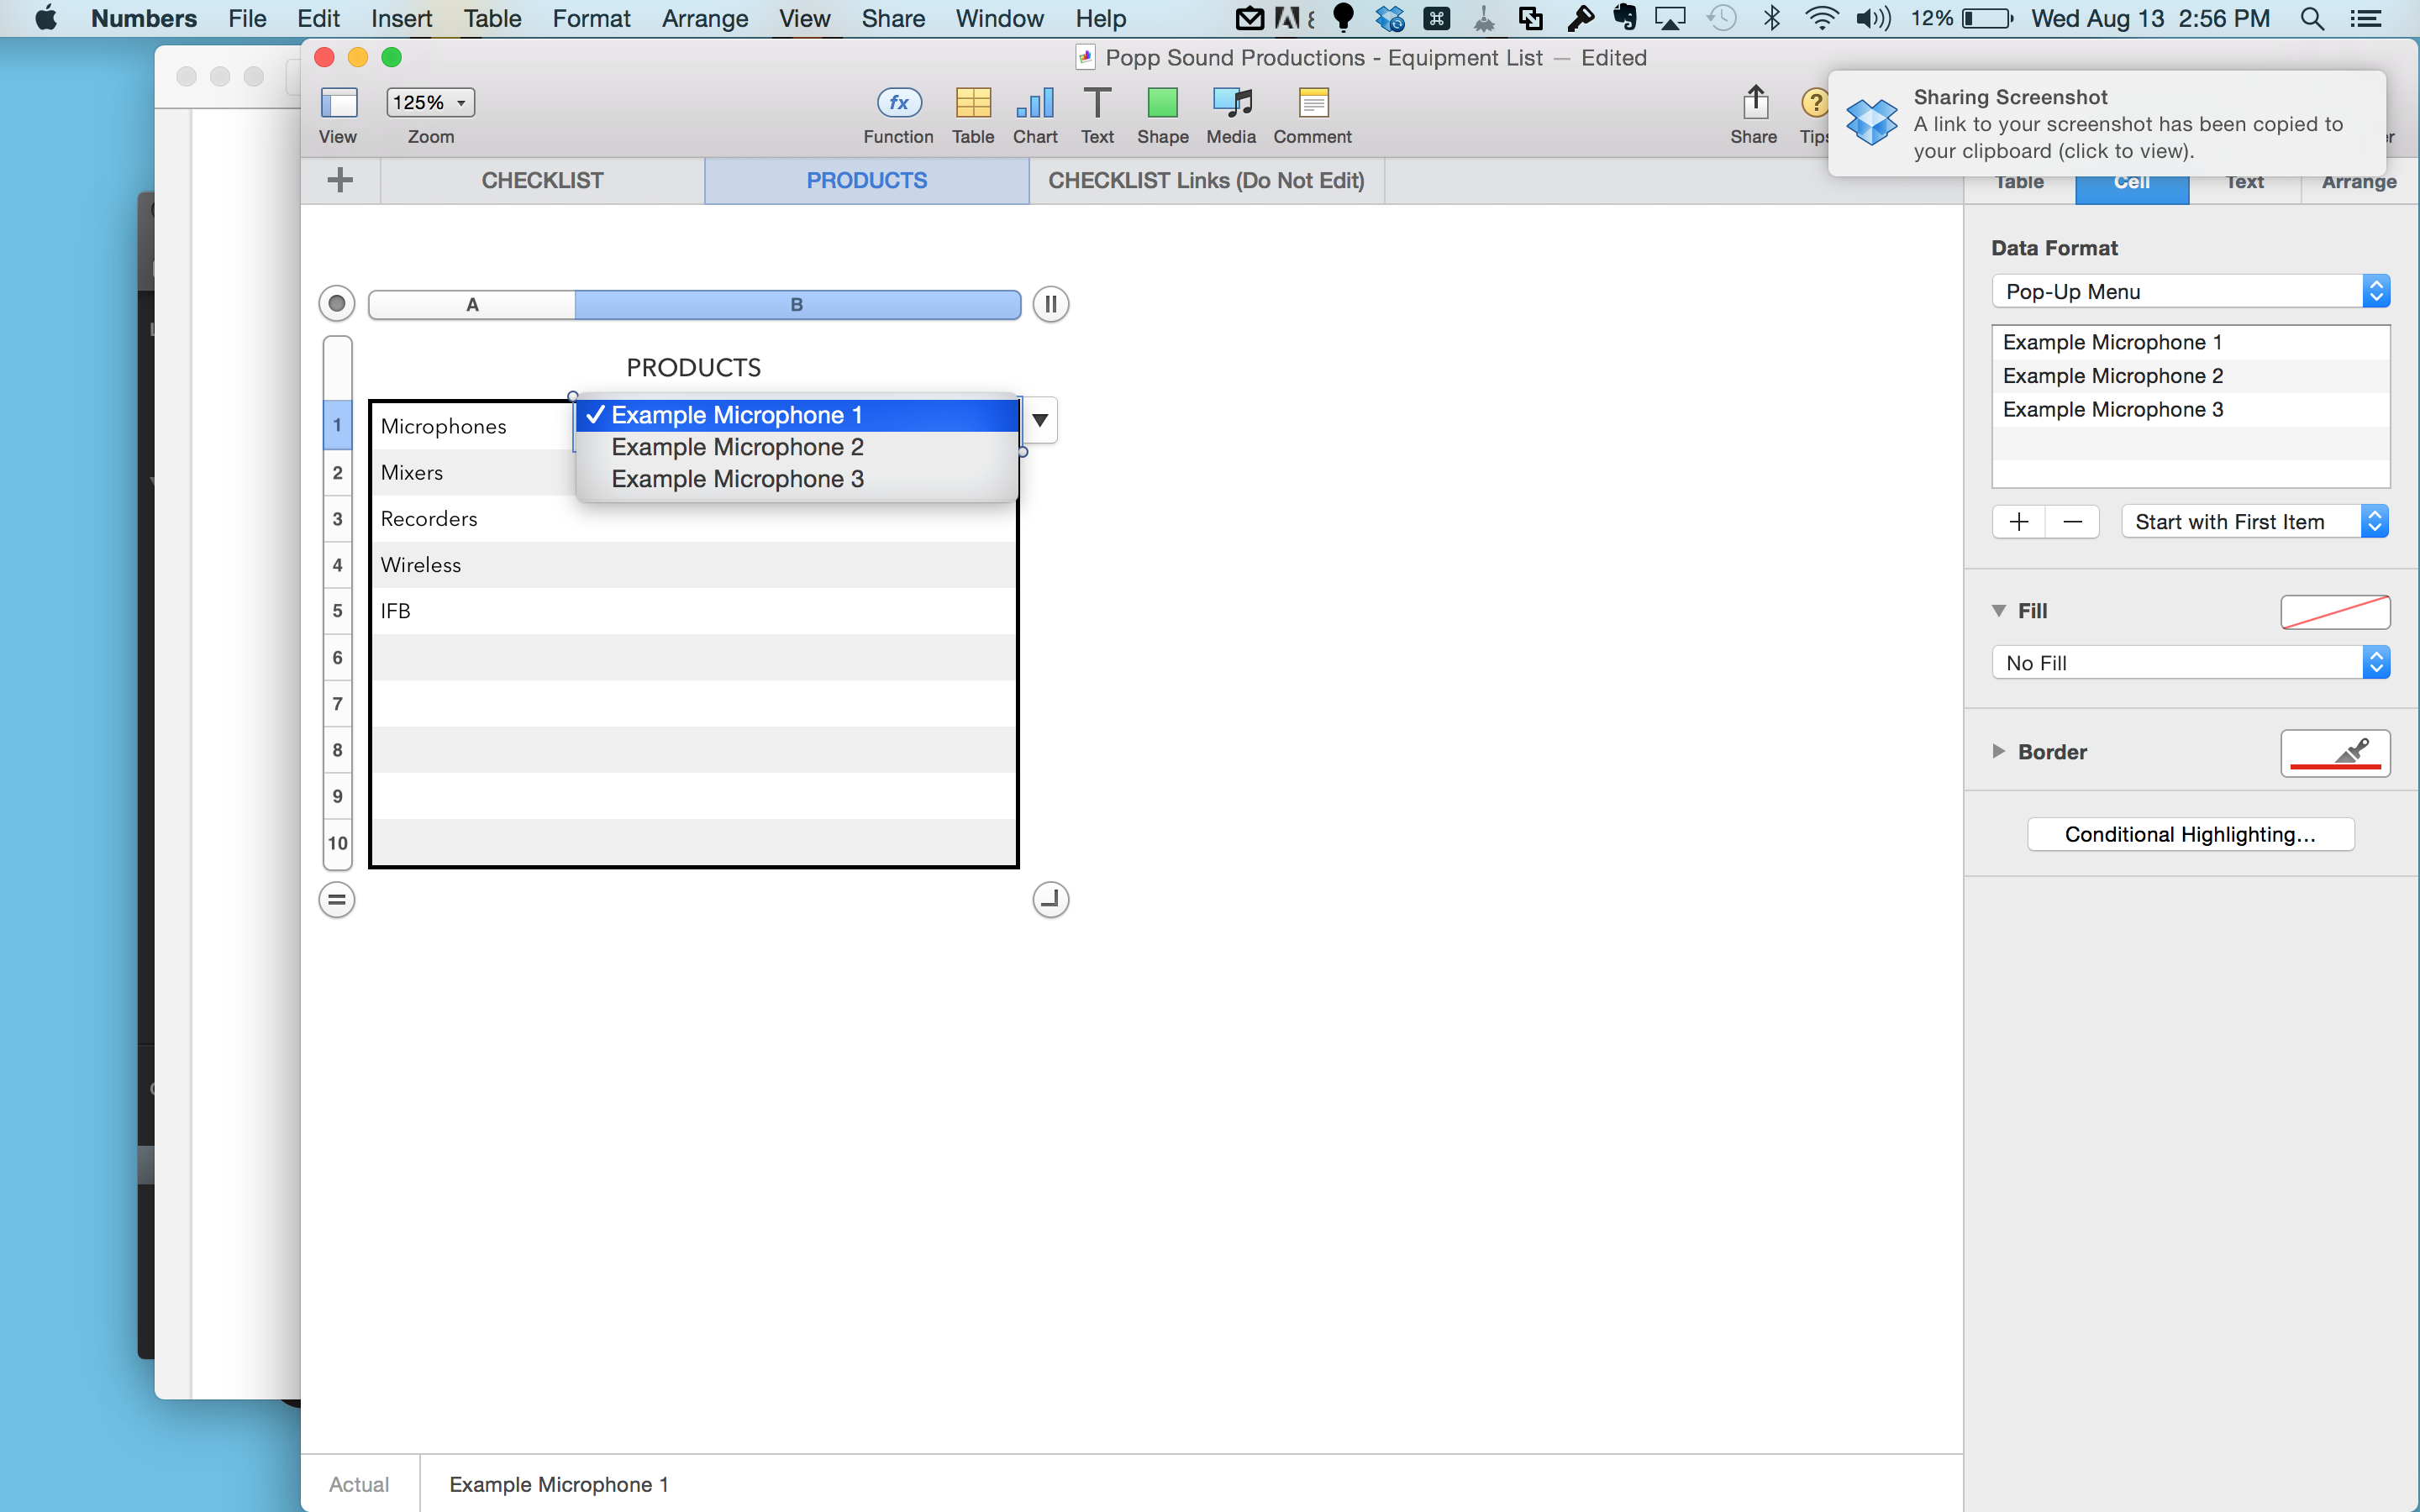Click the View sidebar toggle icon

point(338,103)
